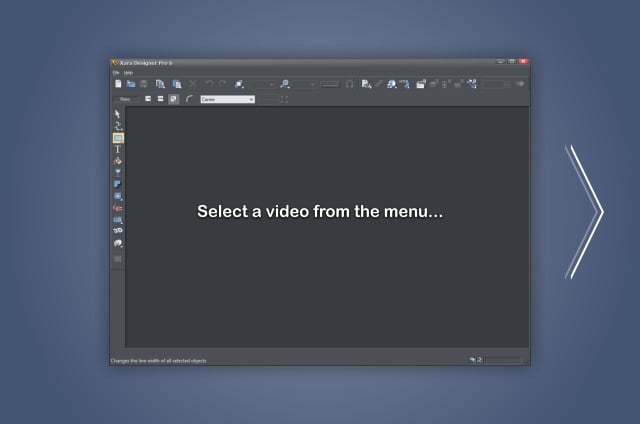The height and width of the screenshot is (424, 640).
Task: Toggle the first infobar button after New
Action: (x=148, y=99)
